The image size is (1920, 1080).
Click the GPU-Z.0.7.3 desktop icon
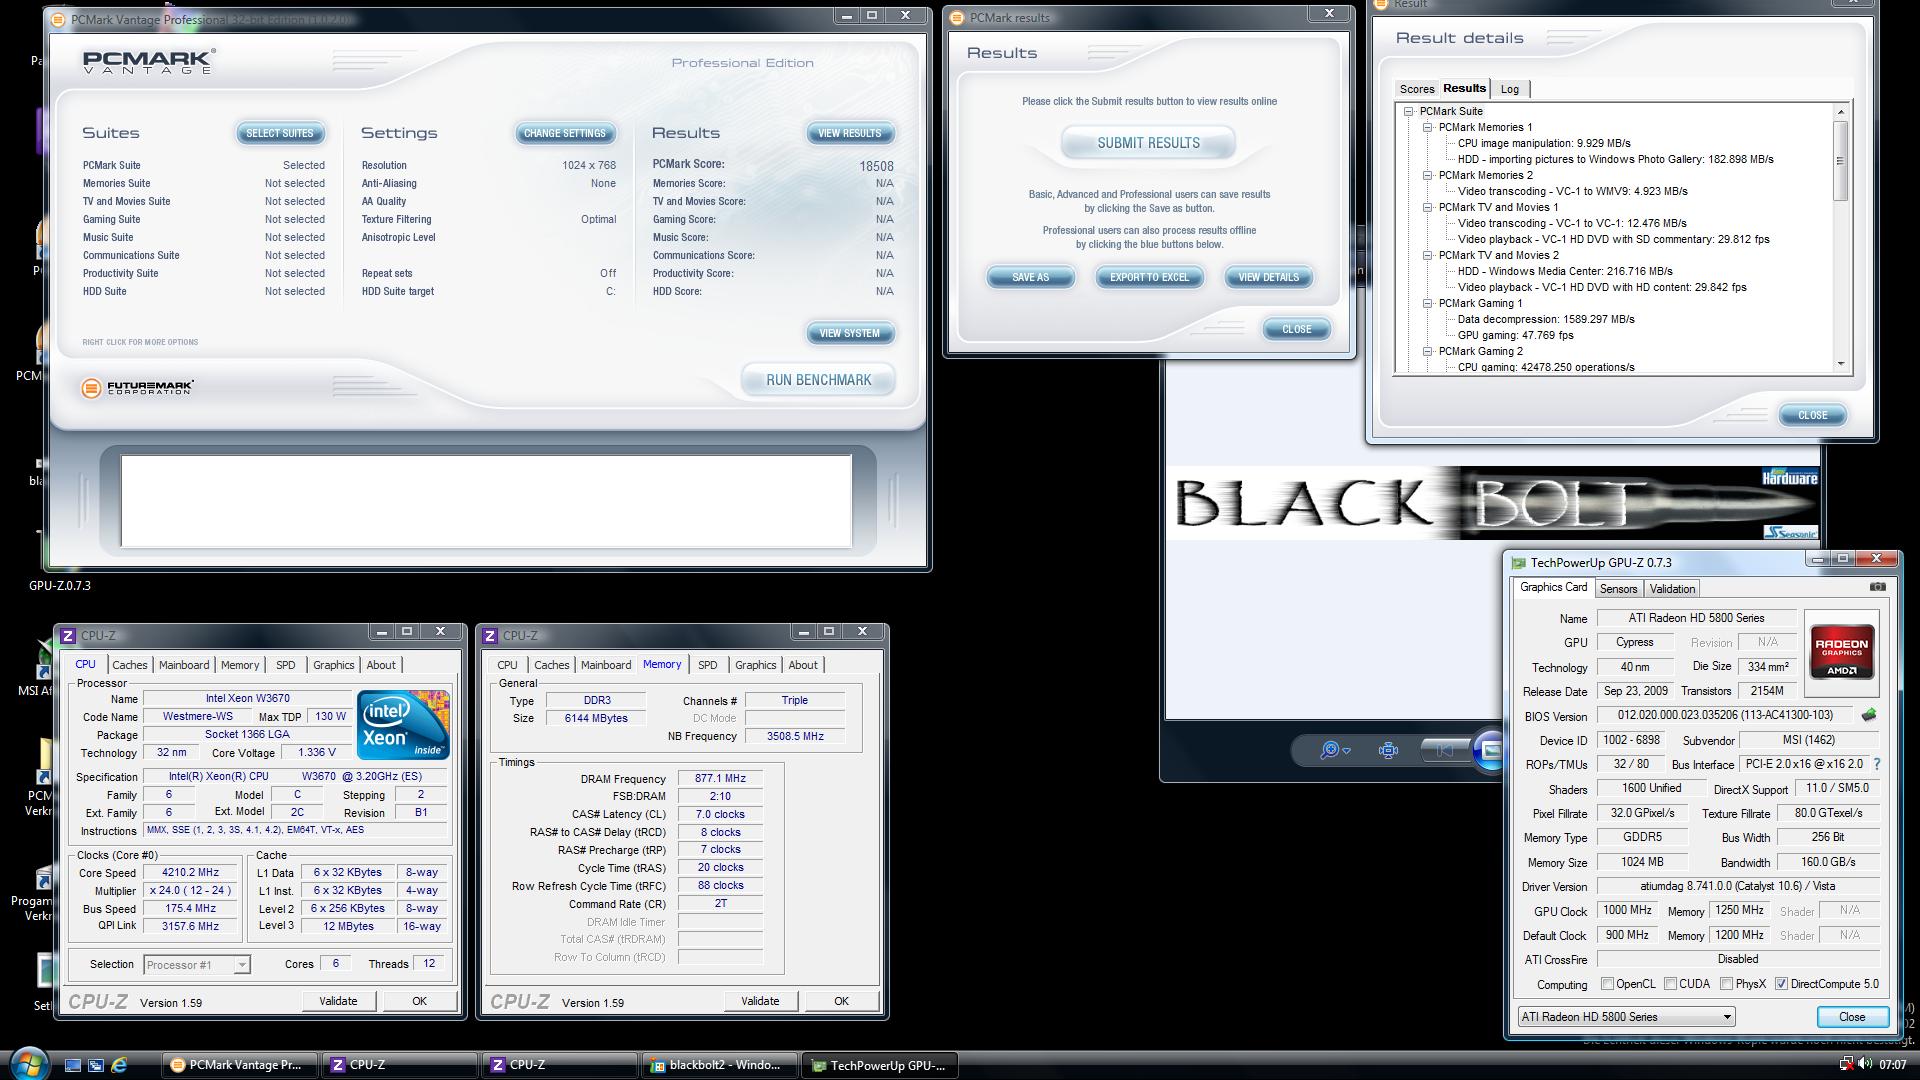(59, 585)
